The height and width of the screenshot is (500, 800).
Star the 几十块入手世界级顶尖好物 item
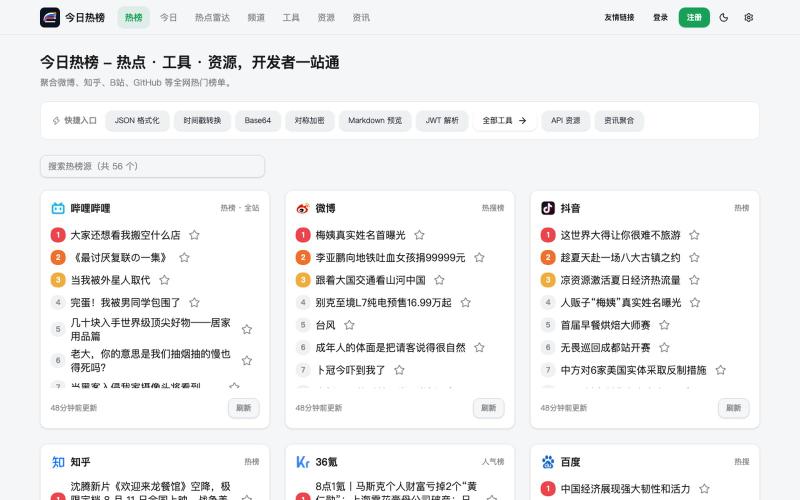point(247,330)
